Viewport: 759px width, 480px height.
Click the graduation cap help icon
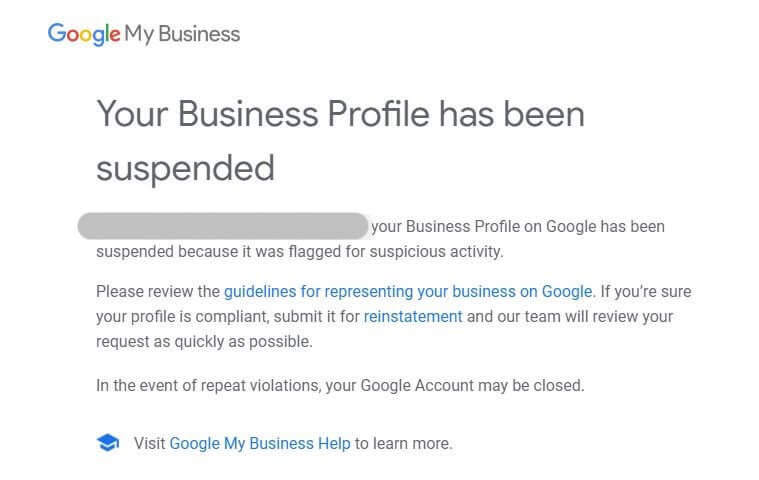click(107, 442)
